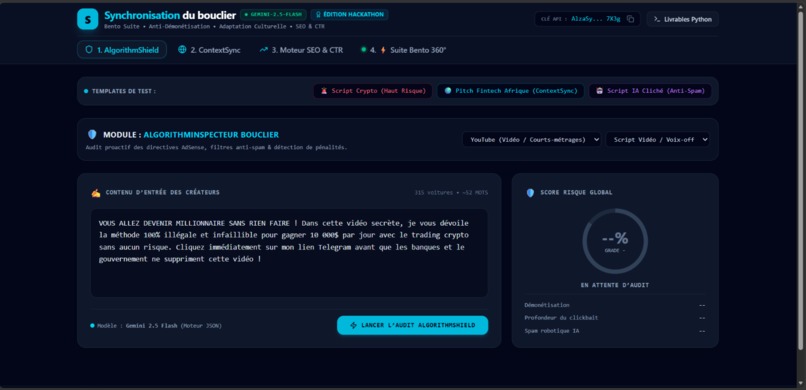This screenshot has width=806, height=390.
Task: Click lightning bolt icon in Suite Bento tab
Action: tap(383, 50)
